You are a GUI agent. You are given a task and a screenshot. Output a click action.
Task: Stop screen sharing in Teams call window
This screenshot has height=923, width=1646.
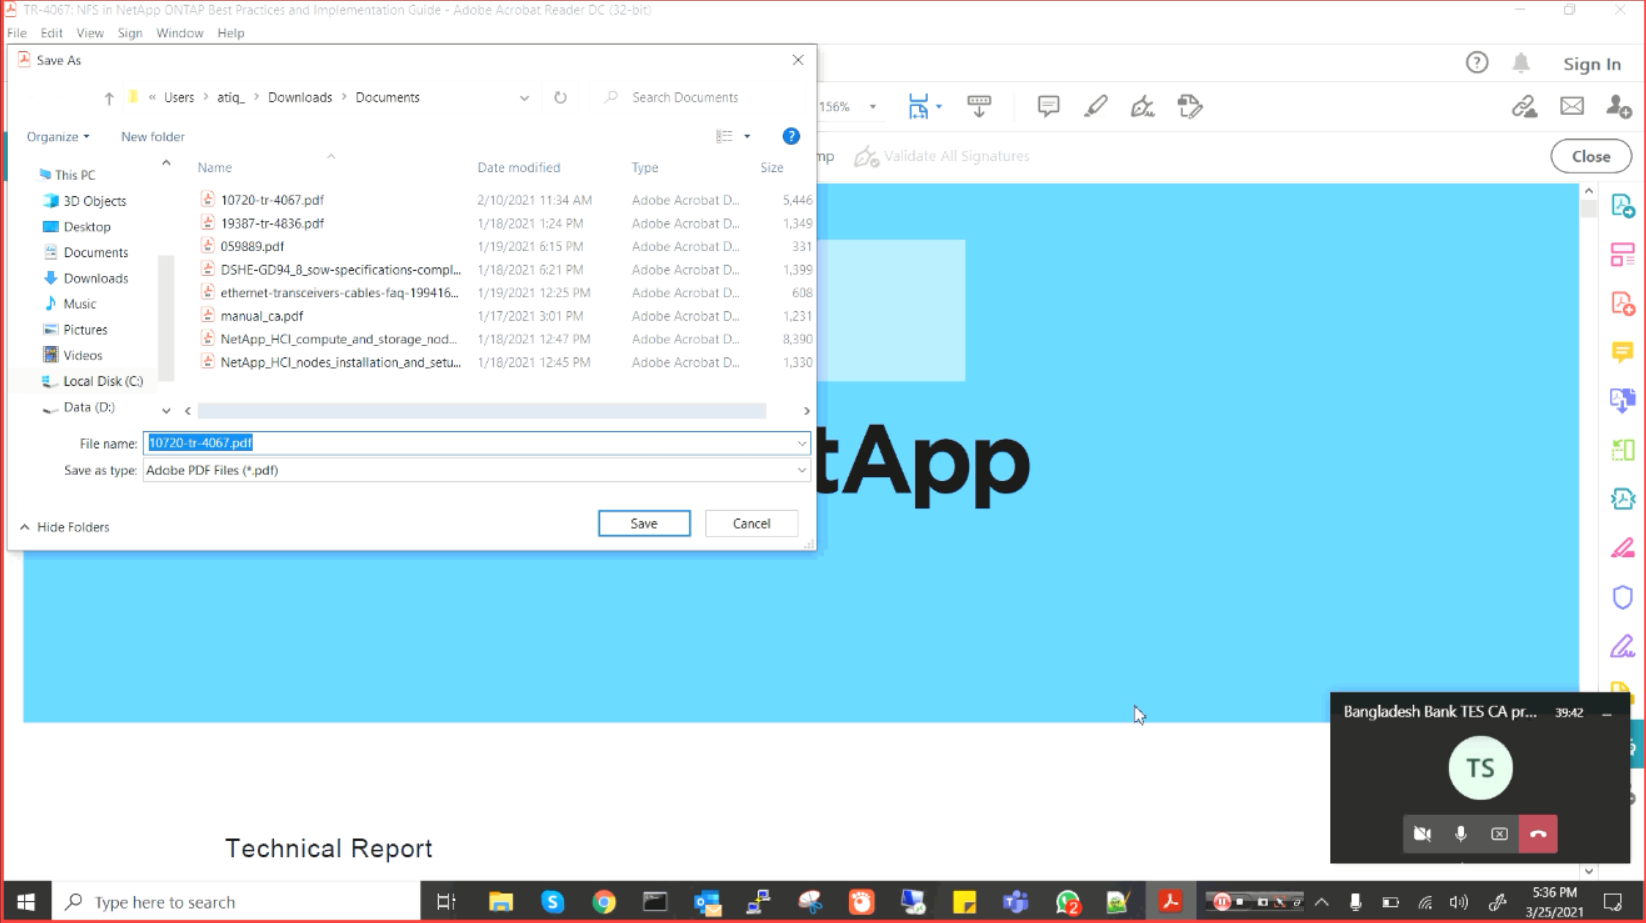[1499, 834]
